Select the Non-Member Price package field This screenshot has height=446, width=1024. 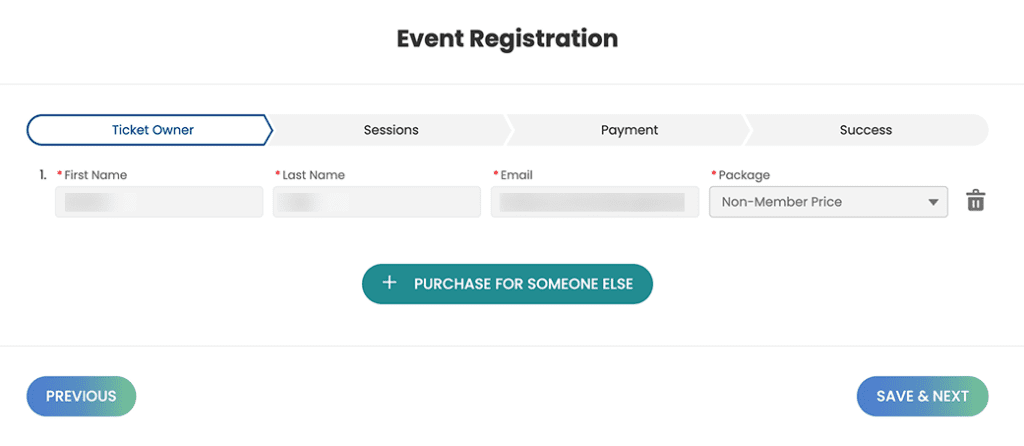[828, 202]
